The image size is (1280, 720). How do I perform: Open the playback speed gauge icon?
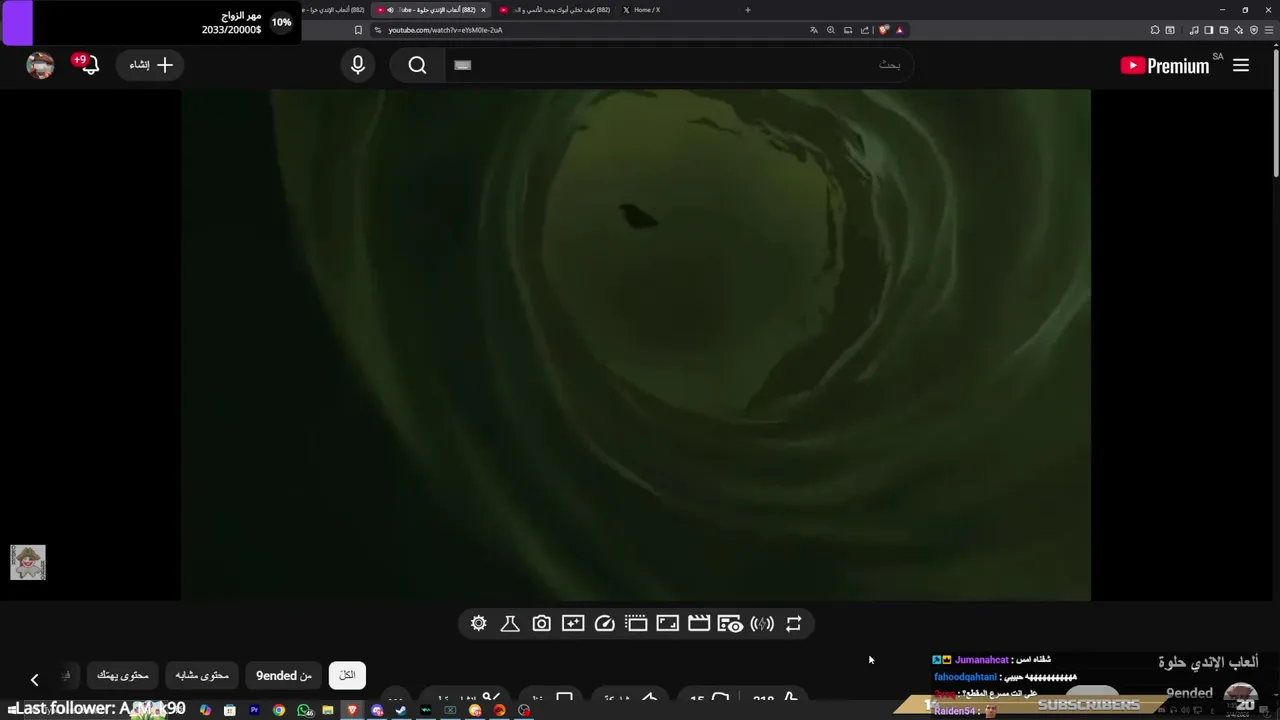tap(604, 624)
